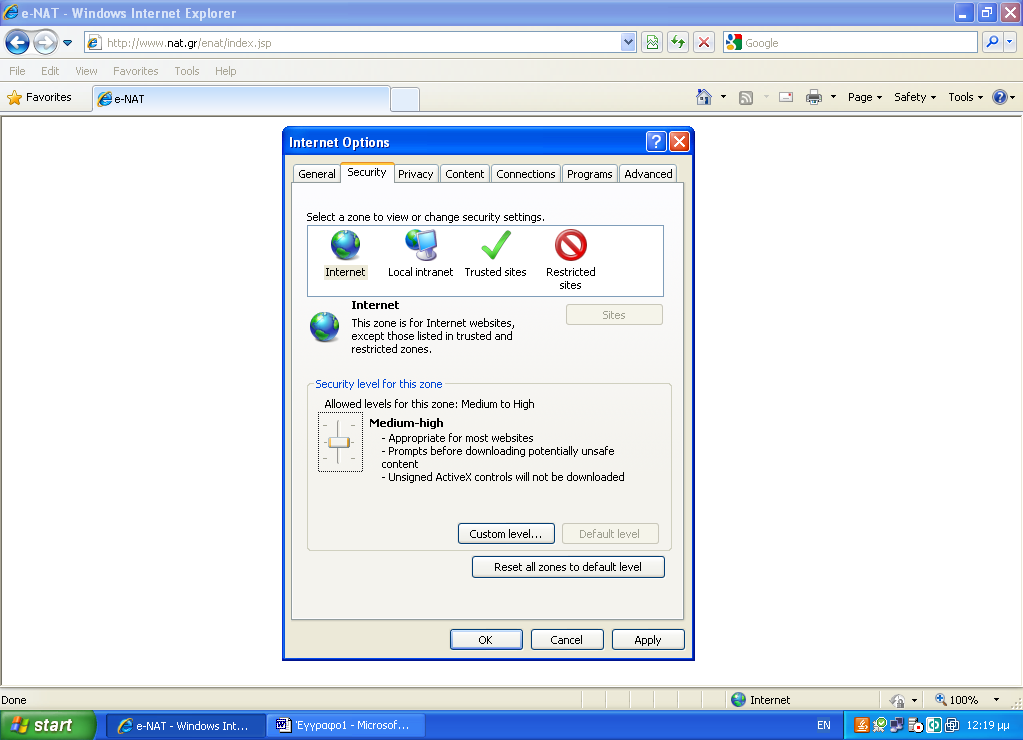
Task: Open the Favorites menu in the menu bar
Action: 136,71
